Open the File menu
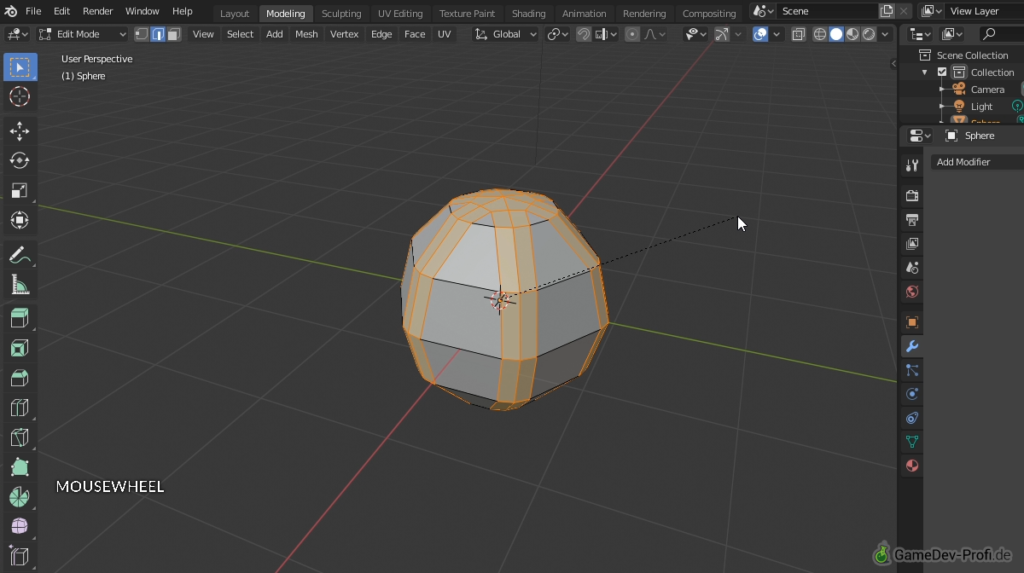This screenshot has height=573, width=1024. 33,11
